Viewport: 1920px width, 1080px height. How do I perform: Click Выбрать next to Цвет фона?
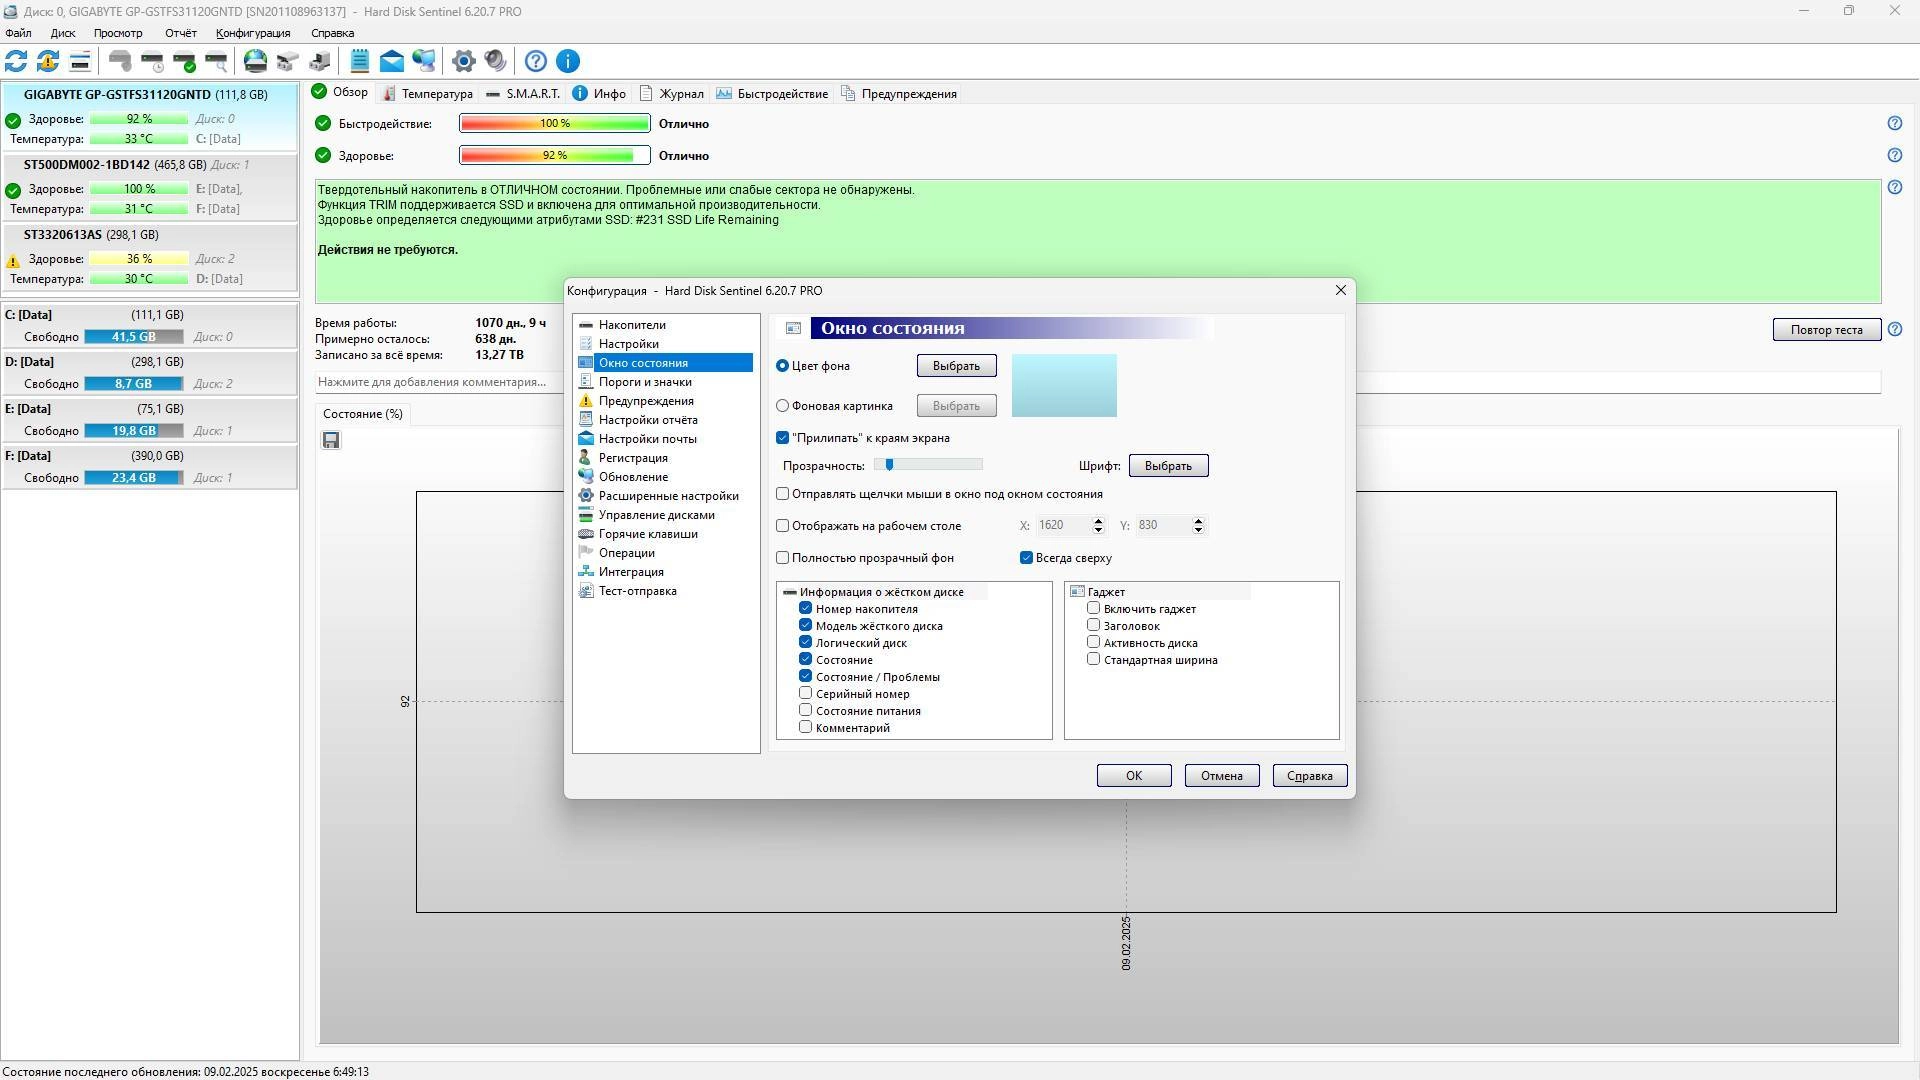point(956,366)
